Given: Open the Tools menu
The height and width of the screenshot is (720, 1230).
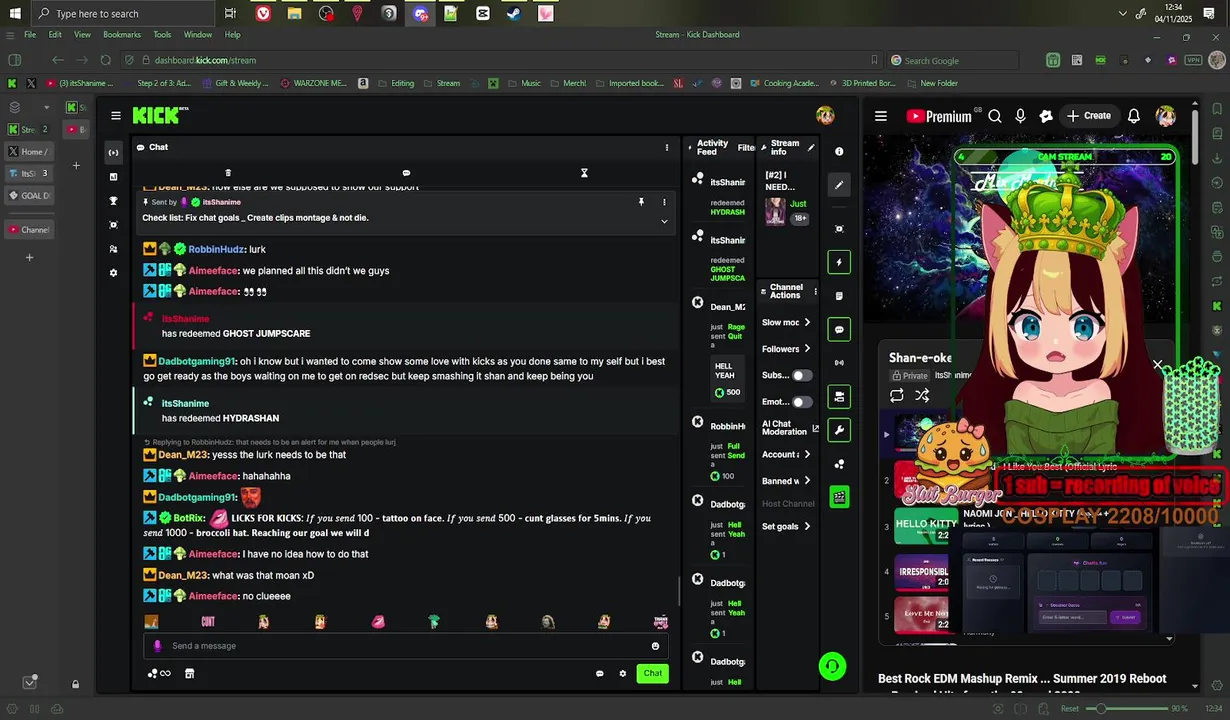Looking at the screenshot, I should pyautogui.click(x=162, y=35).
